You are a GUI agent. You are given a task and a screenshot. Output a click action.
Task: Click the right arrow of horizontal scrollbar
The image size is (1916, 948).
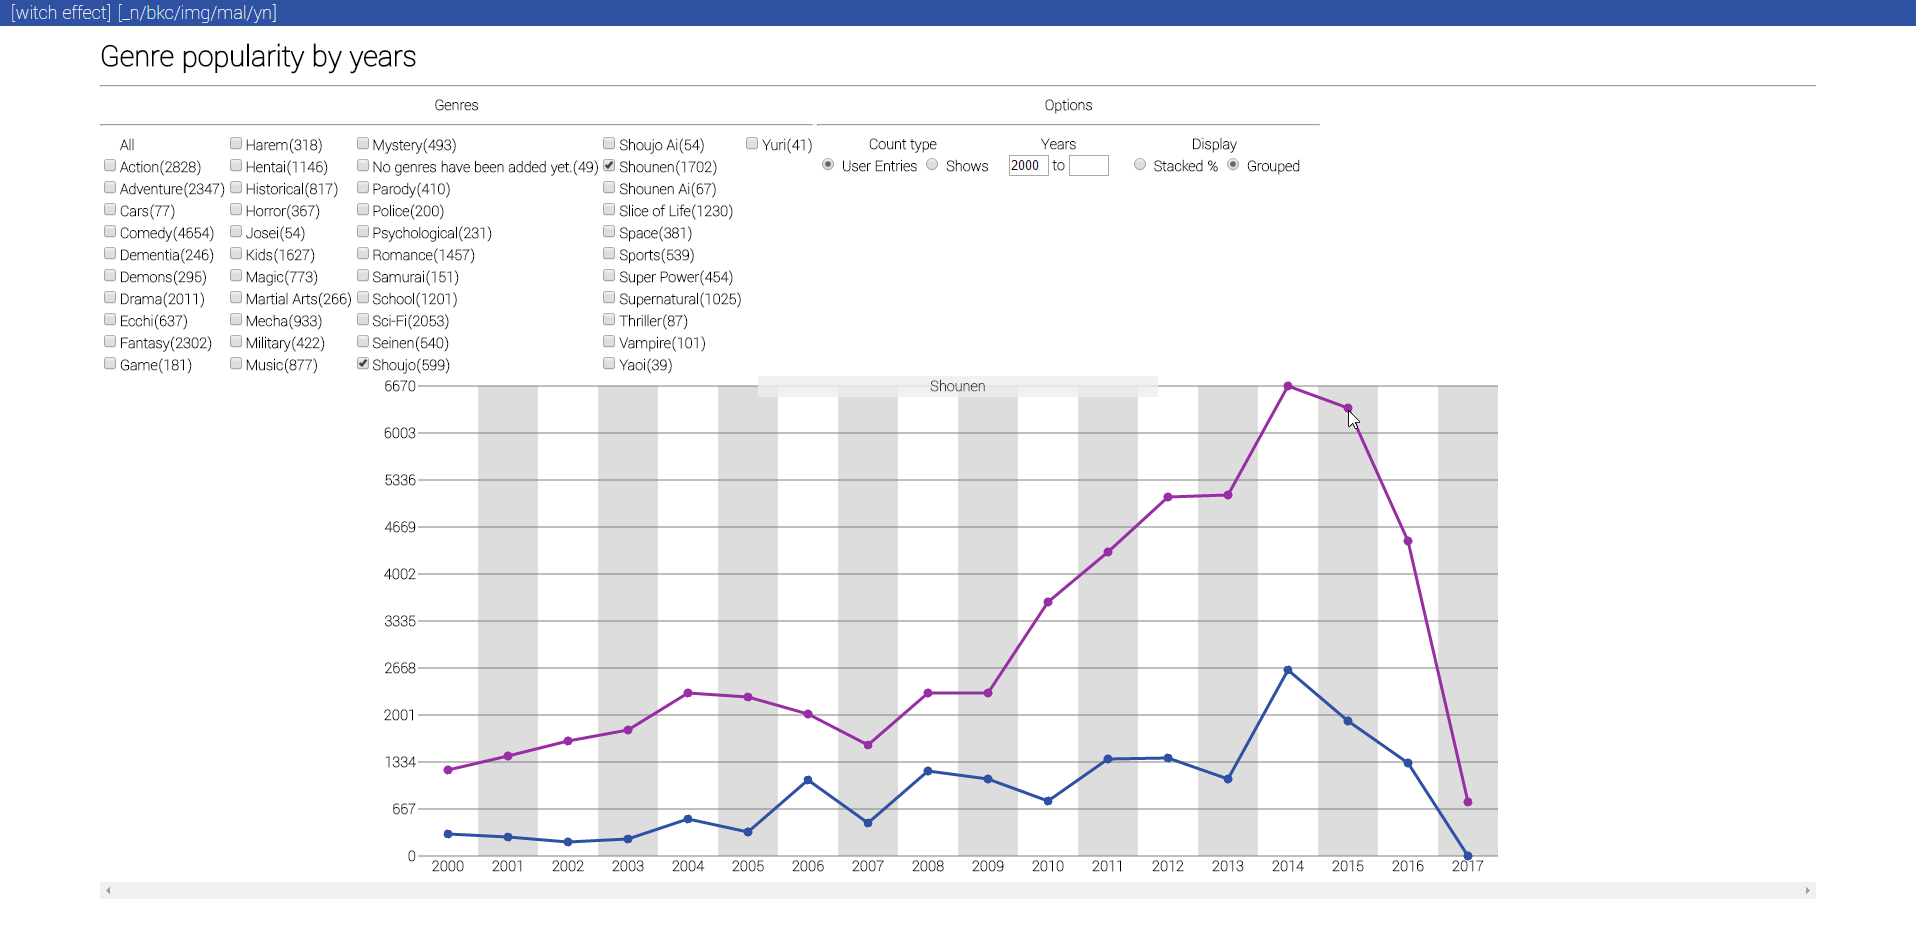coord(1807,890)
